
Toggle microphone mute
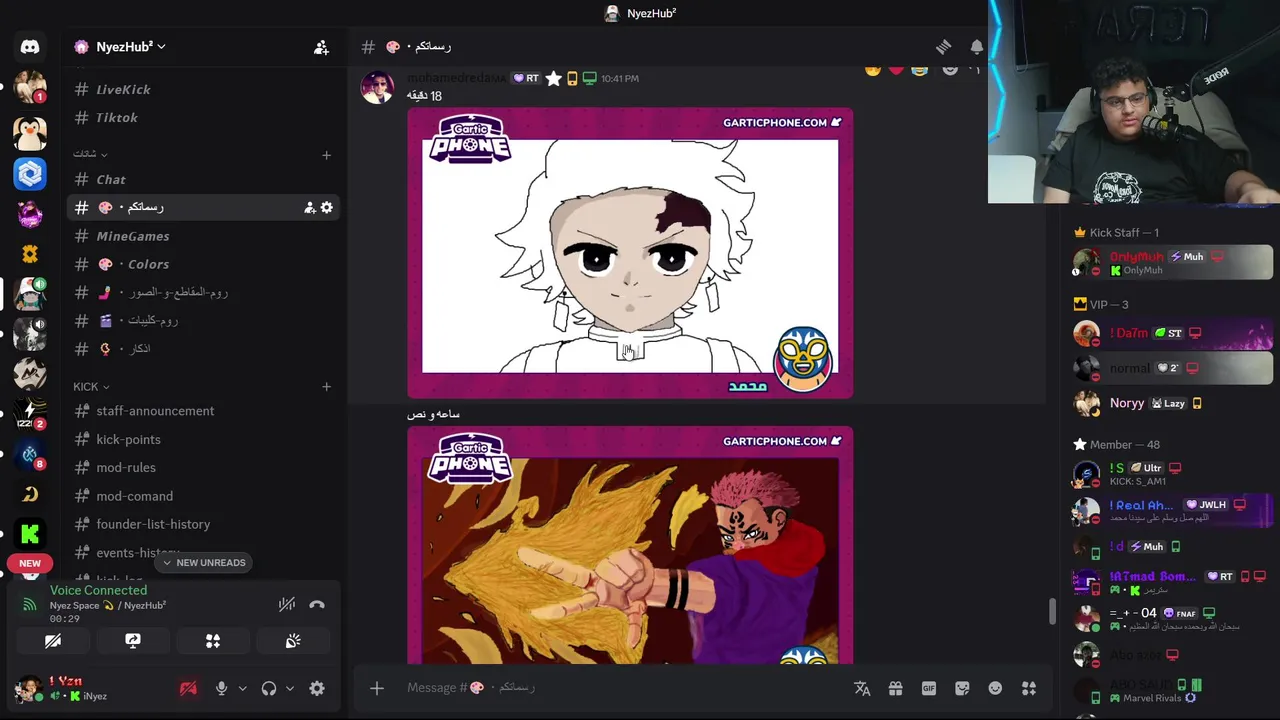pos(222,688)
